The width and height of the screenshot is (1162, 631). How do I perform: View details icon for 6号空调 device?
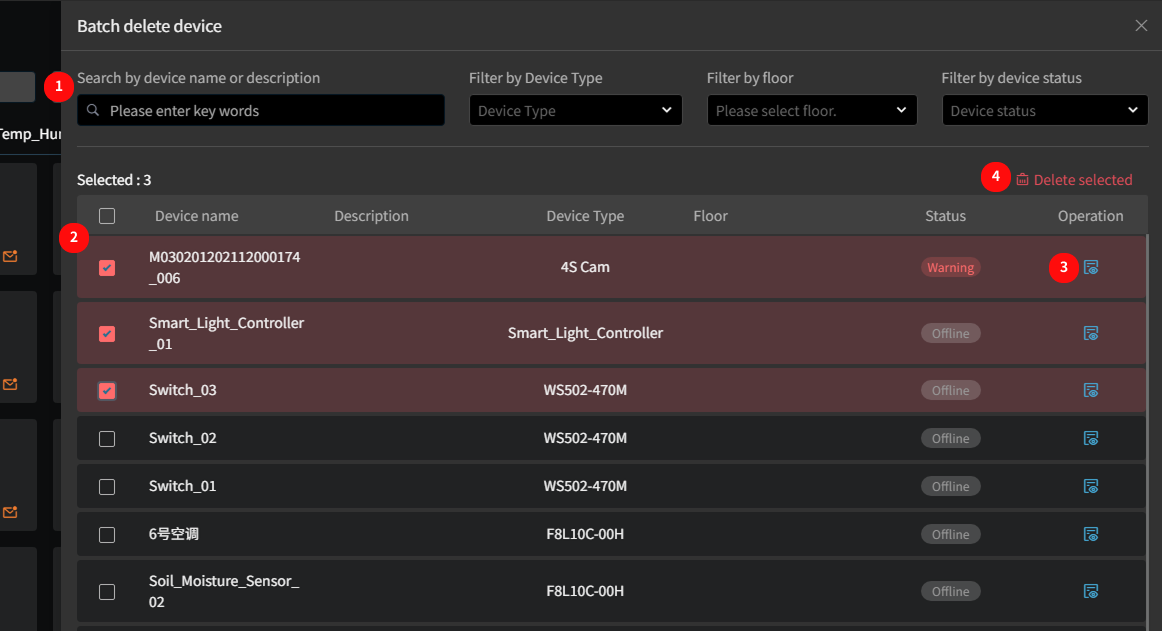click(x=1091, y=534)
